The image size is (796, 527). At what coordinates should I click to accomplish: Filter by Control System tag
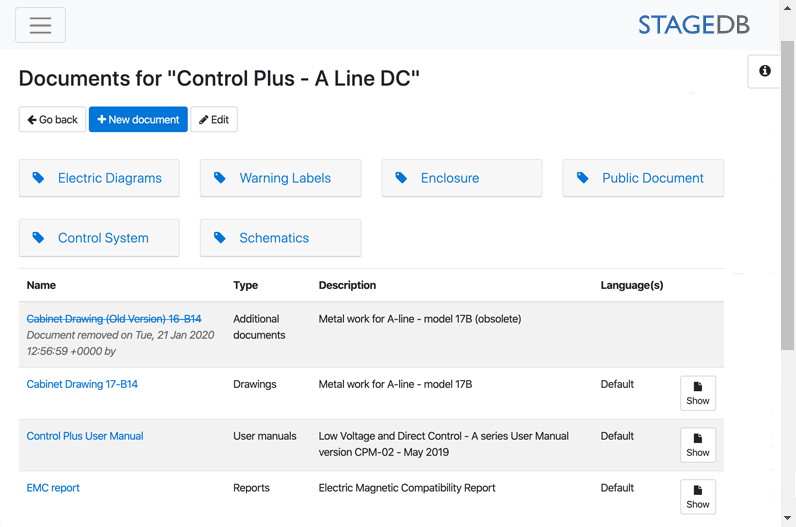(99, 238)
